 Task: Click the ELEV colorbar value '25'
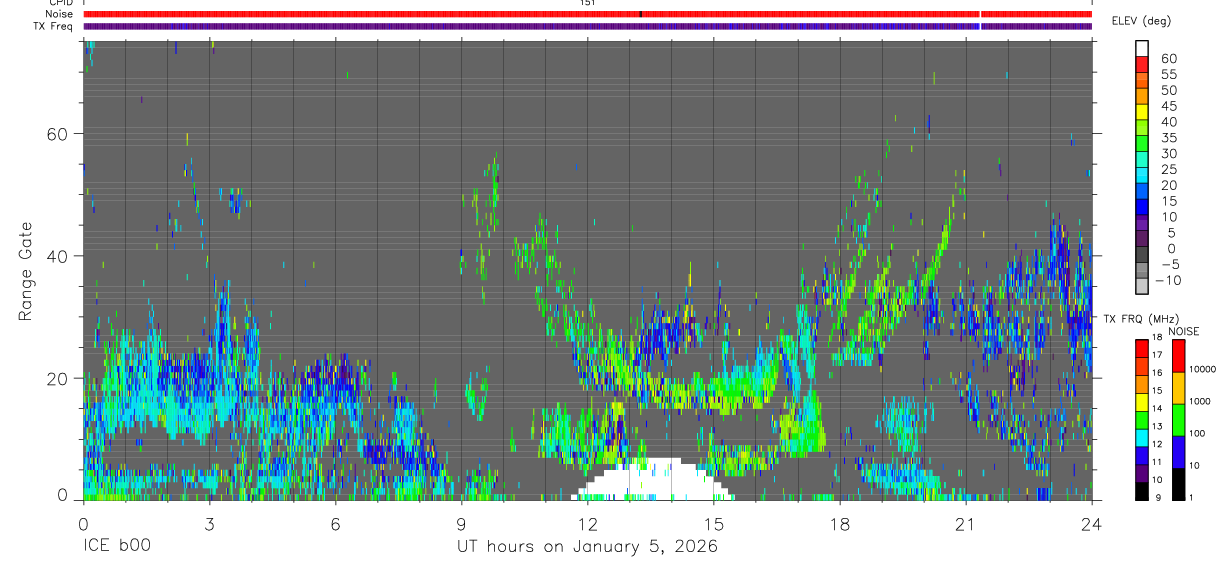coord(1169,169)
